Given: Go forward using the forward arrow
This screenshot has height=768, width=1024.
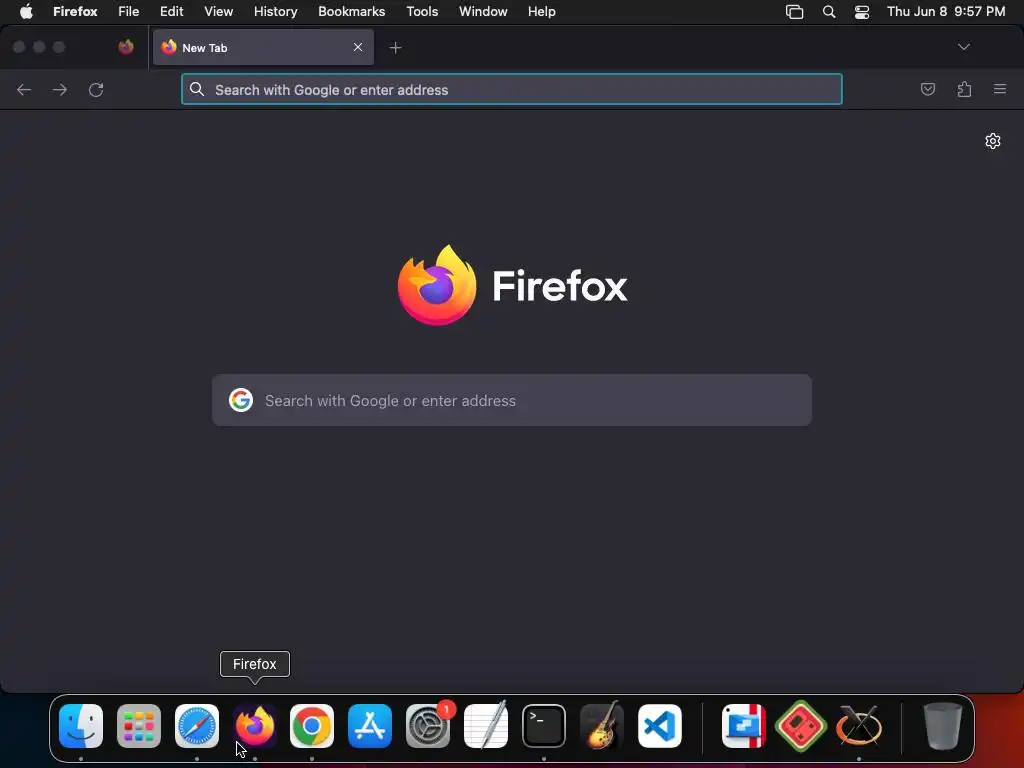Looking at the screenshot, I should click(x=60, y=89).
